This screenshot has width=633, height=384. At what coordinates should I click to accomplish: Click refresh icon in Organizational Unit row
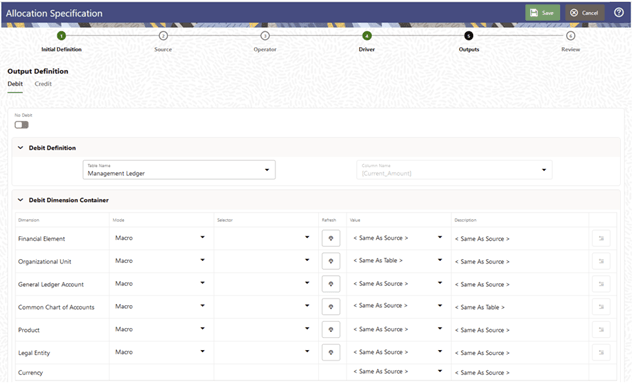[x=331, y=261]
